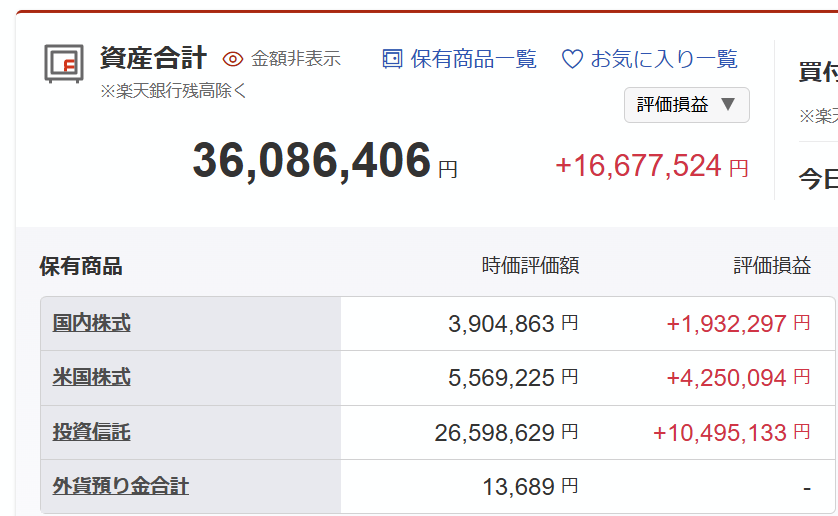The image size is (838, 516).
Task: Open the お気に入り一覧 link
Action: (664, 59)
